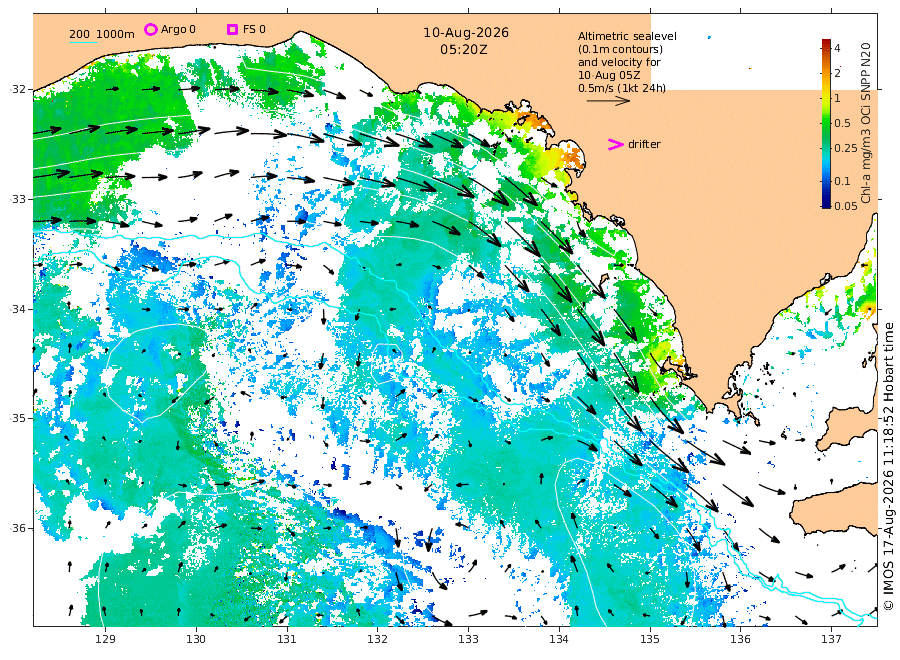
Task: Click the 'FS 0' legend text
Action: (254, 29)
